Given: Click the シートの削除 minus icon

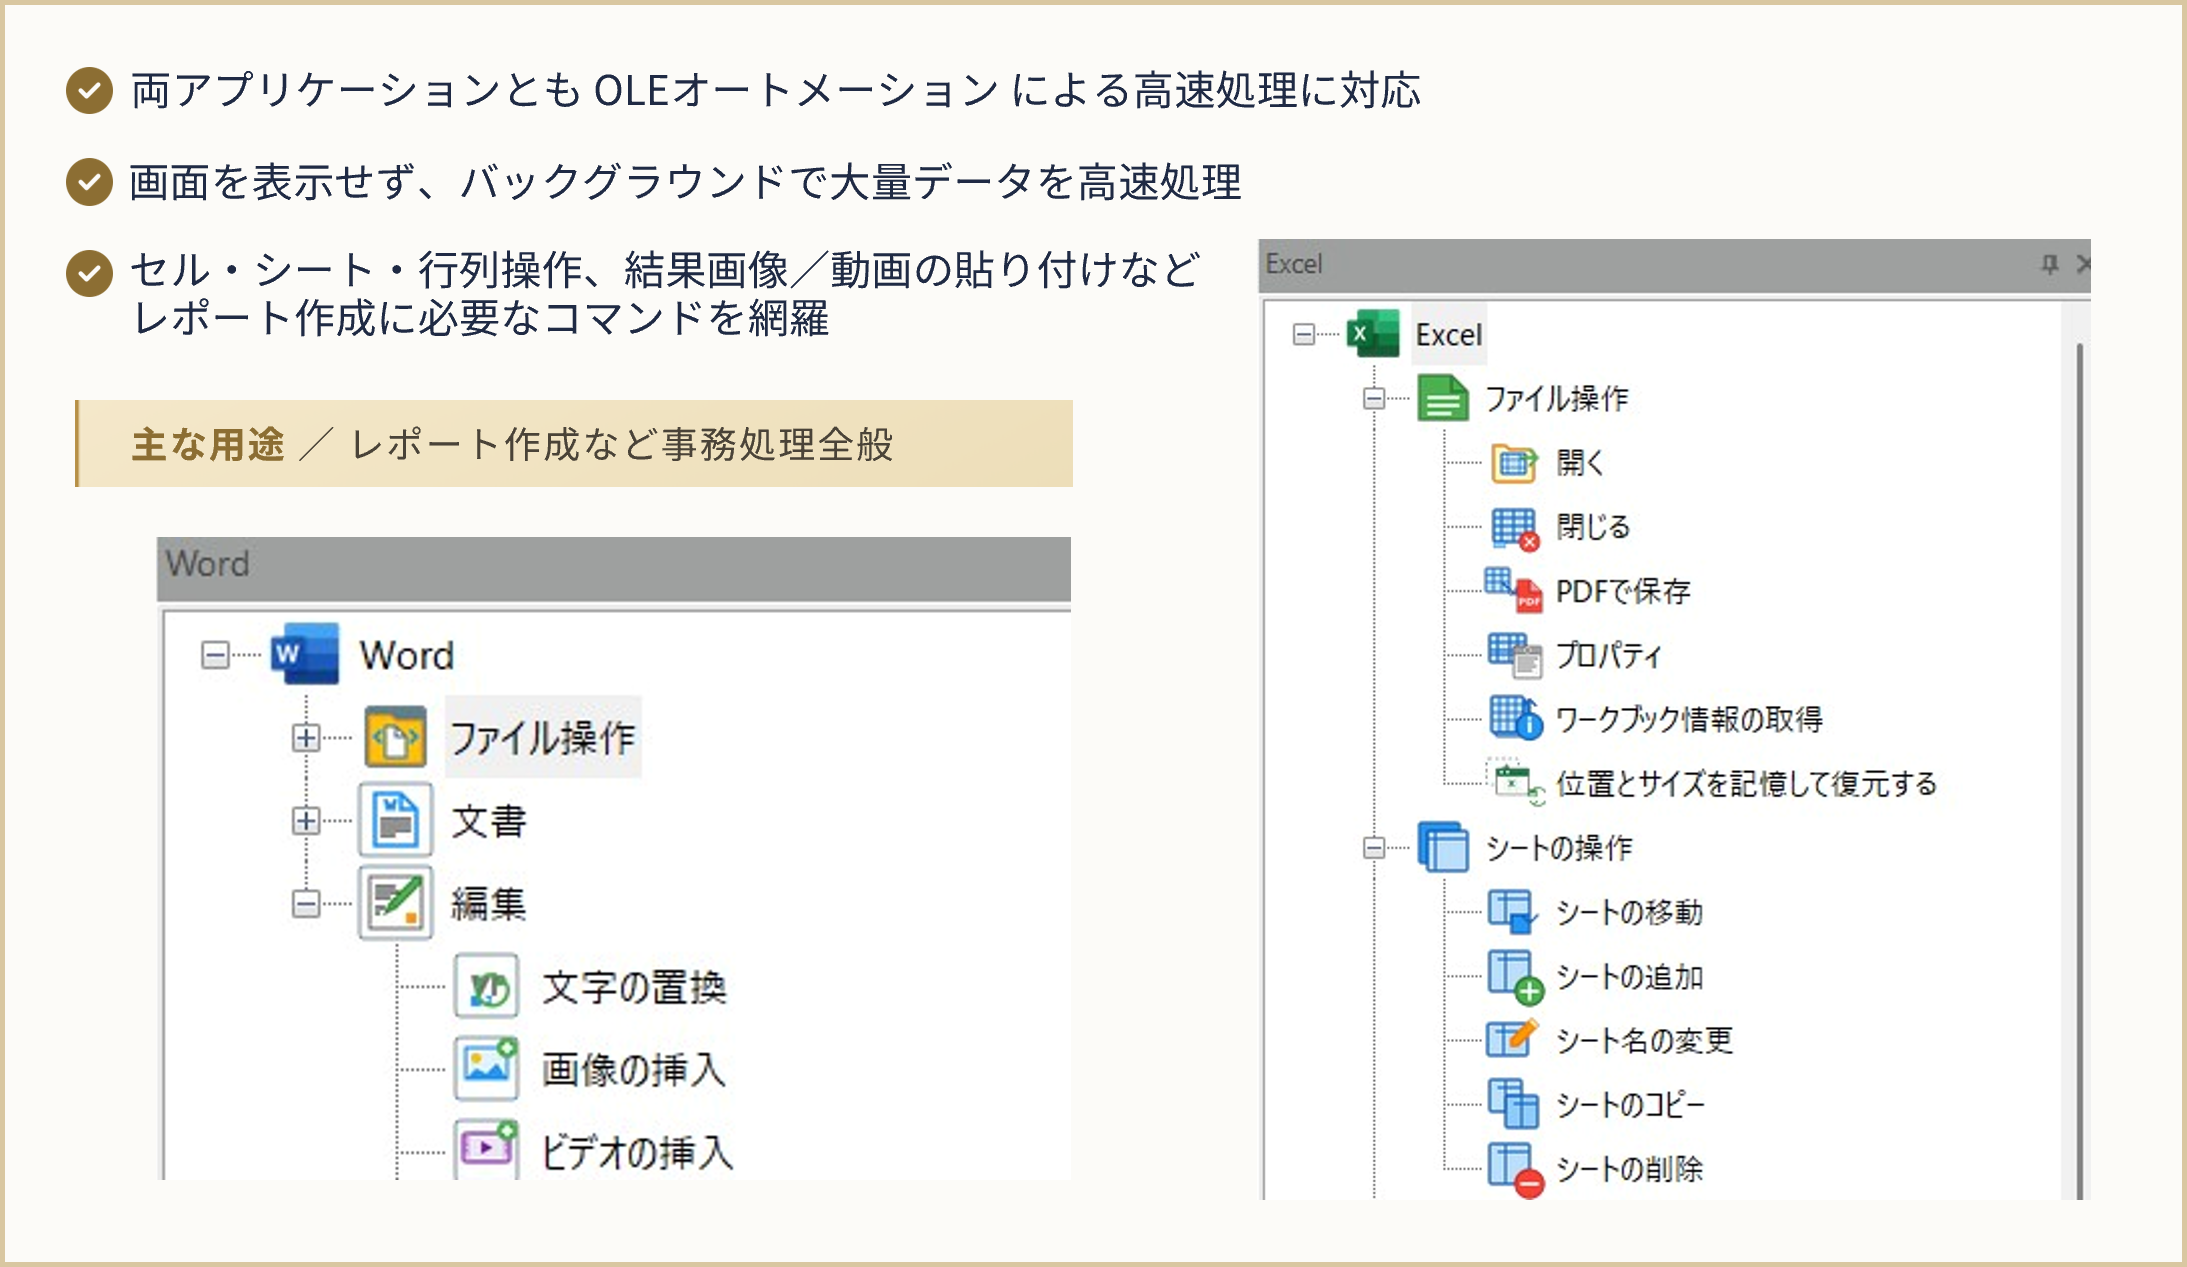Looking at the screenshot, I should click(1515, 1169).
